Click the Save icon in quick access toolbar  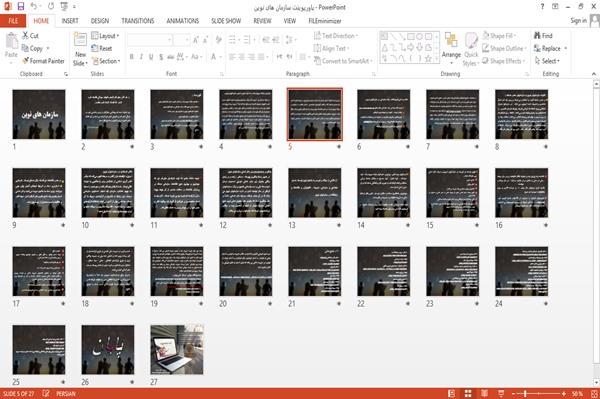tap(21, 6)
